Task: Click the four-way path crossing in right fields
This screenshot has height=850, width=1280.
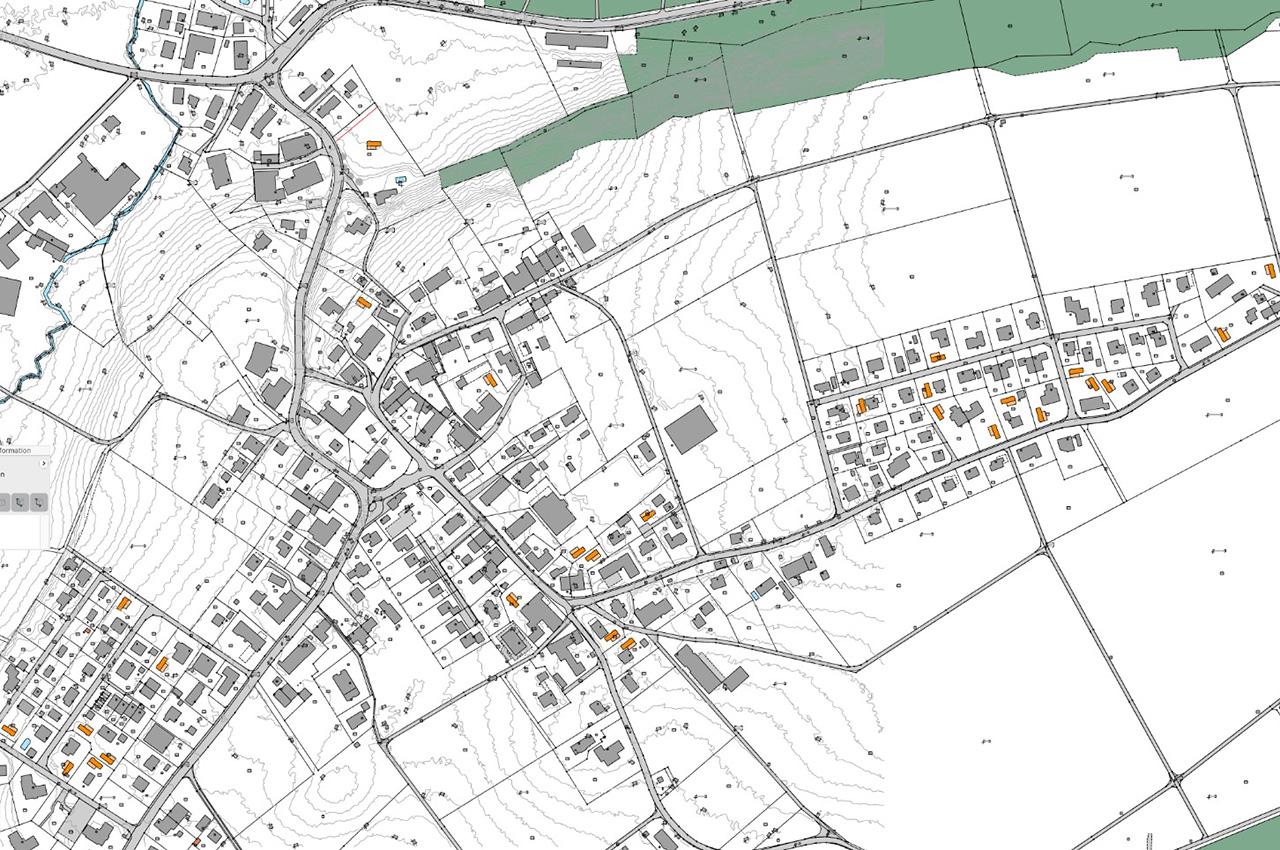Action: tap(1043, 546)
